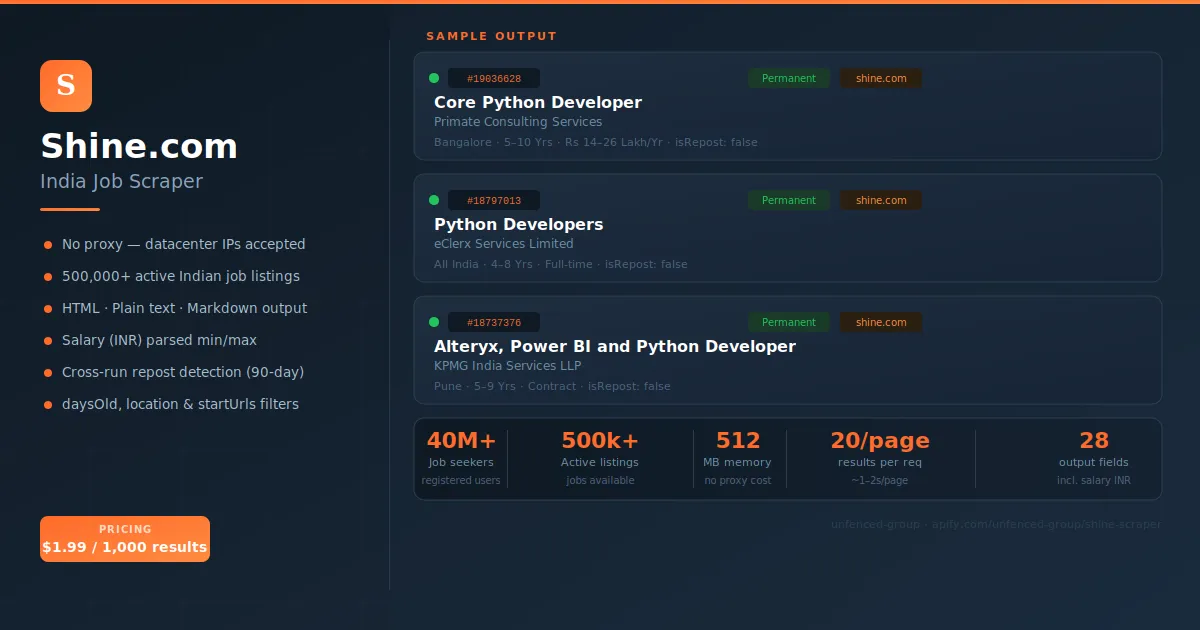Click the green status dot beside #18737376
This screenshot has height=630, width=1200.
(434, 322)
